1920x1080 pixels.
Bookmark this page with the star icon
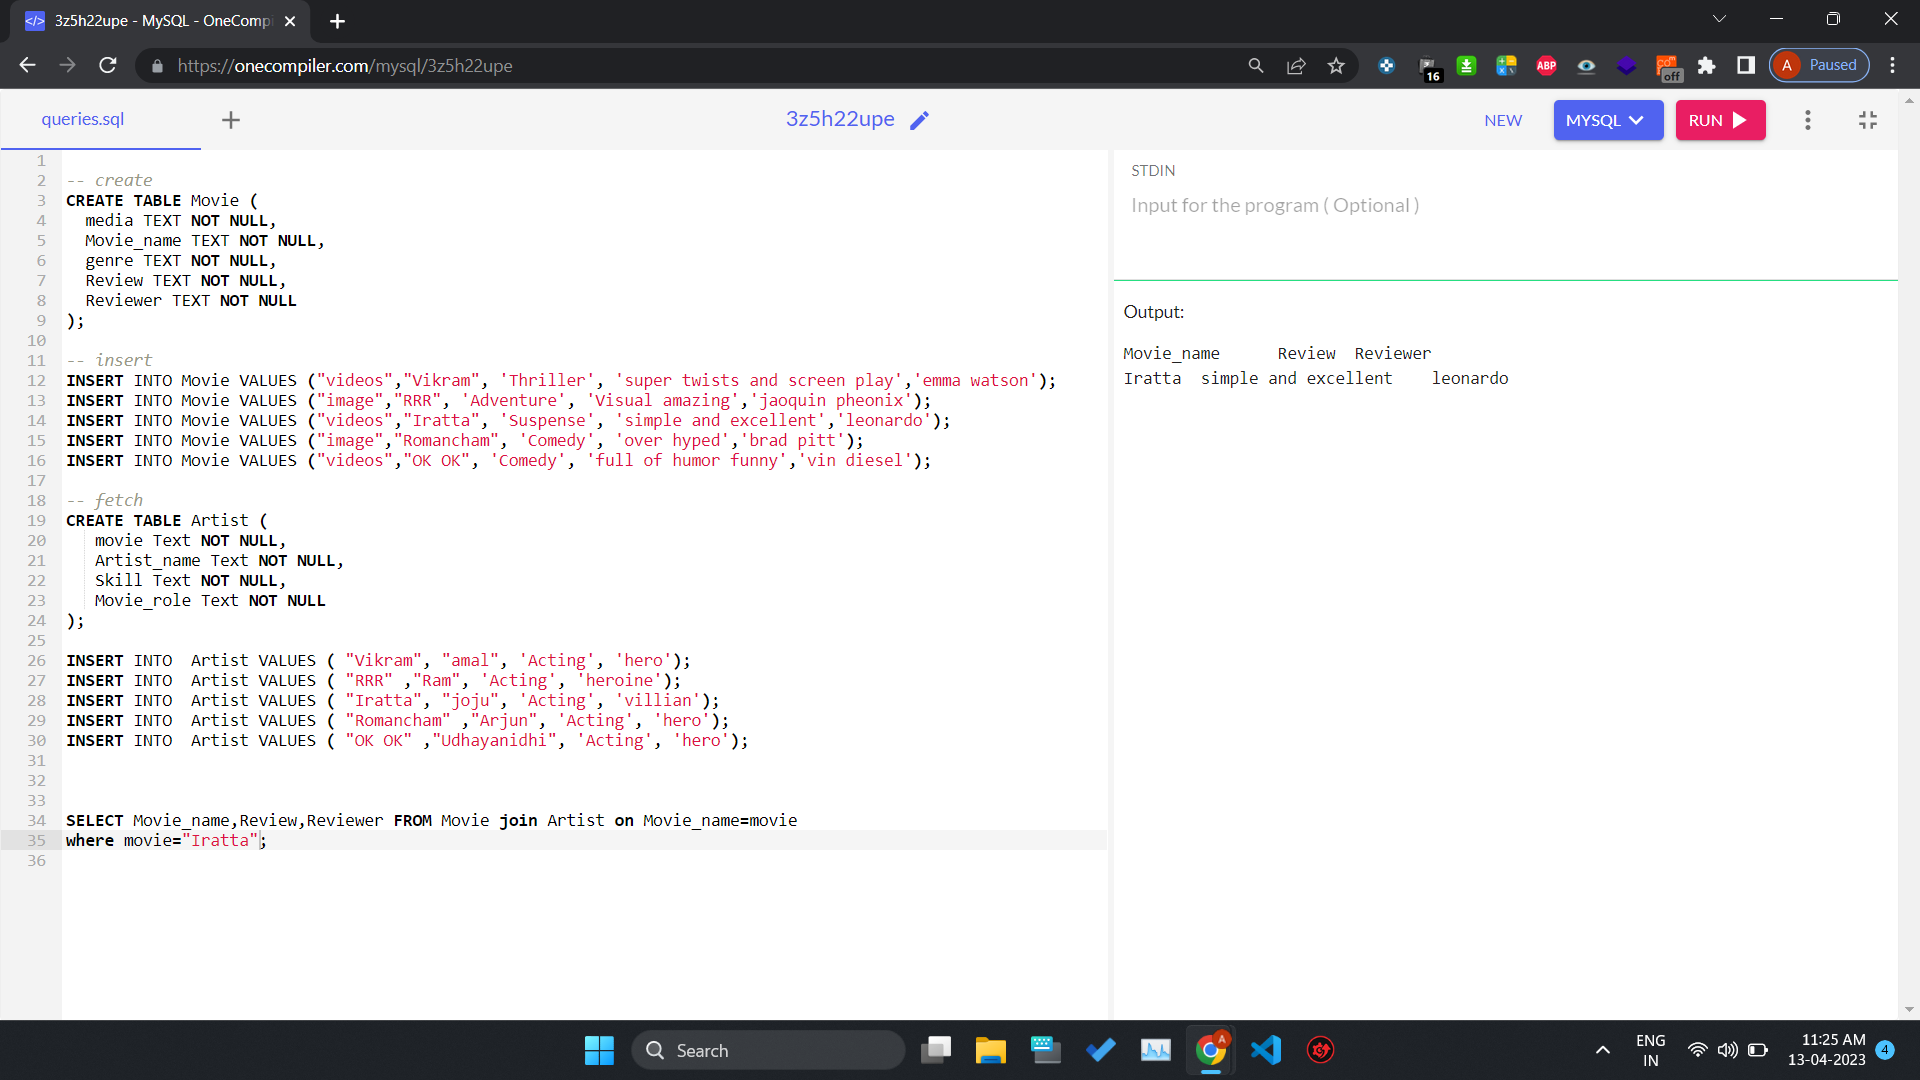tap(1336, 66)
